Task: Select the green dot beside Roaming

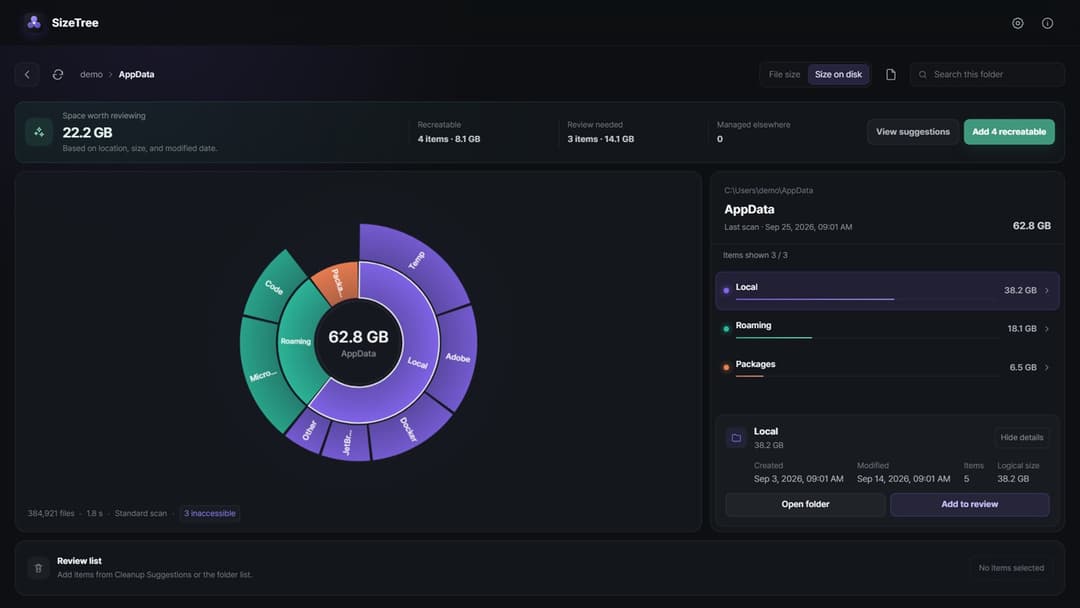Action: pos(726,329)
